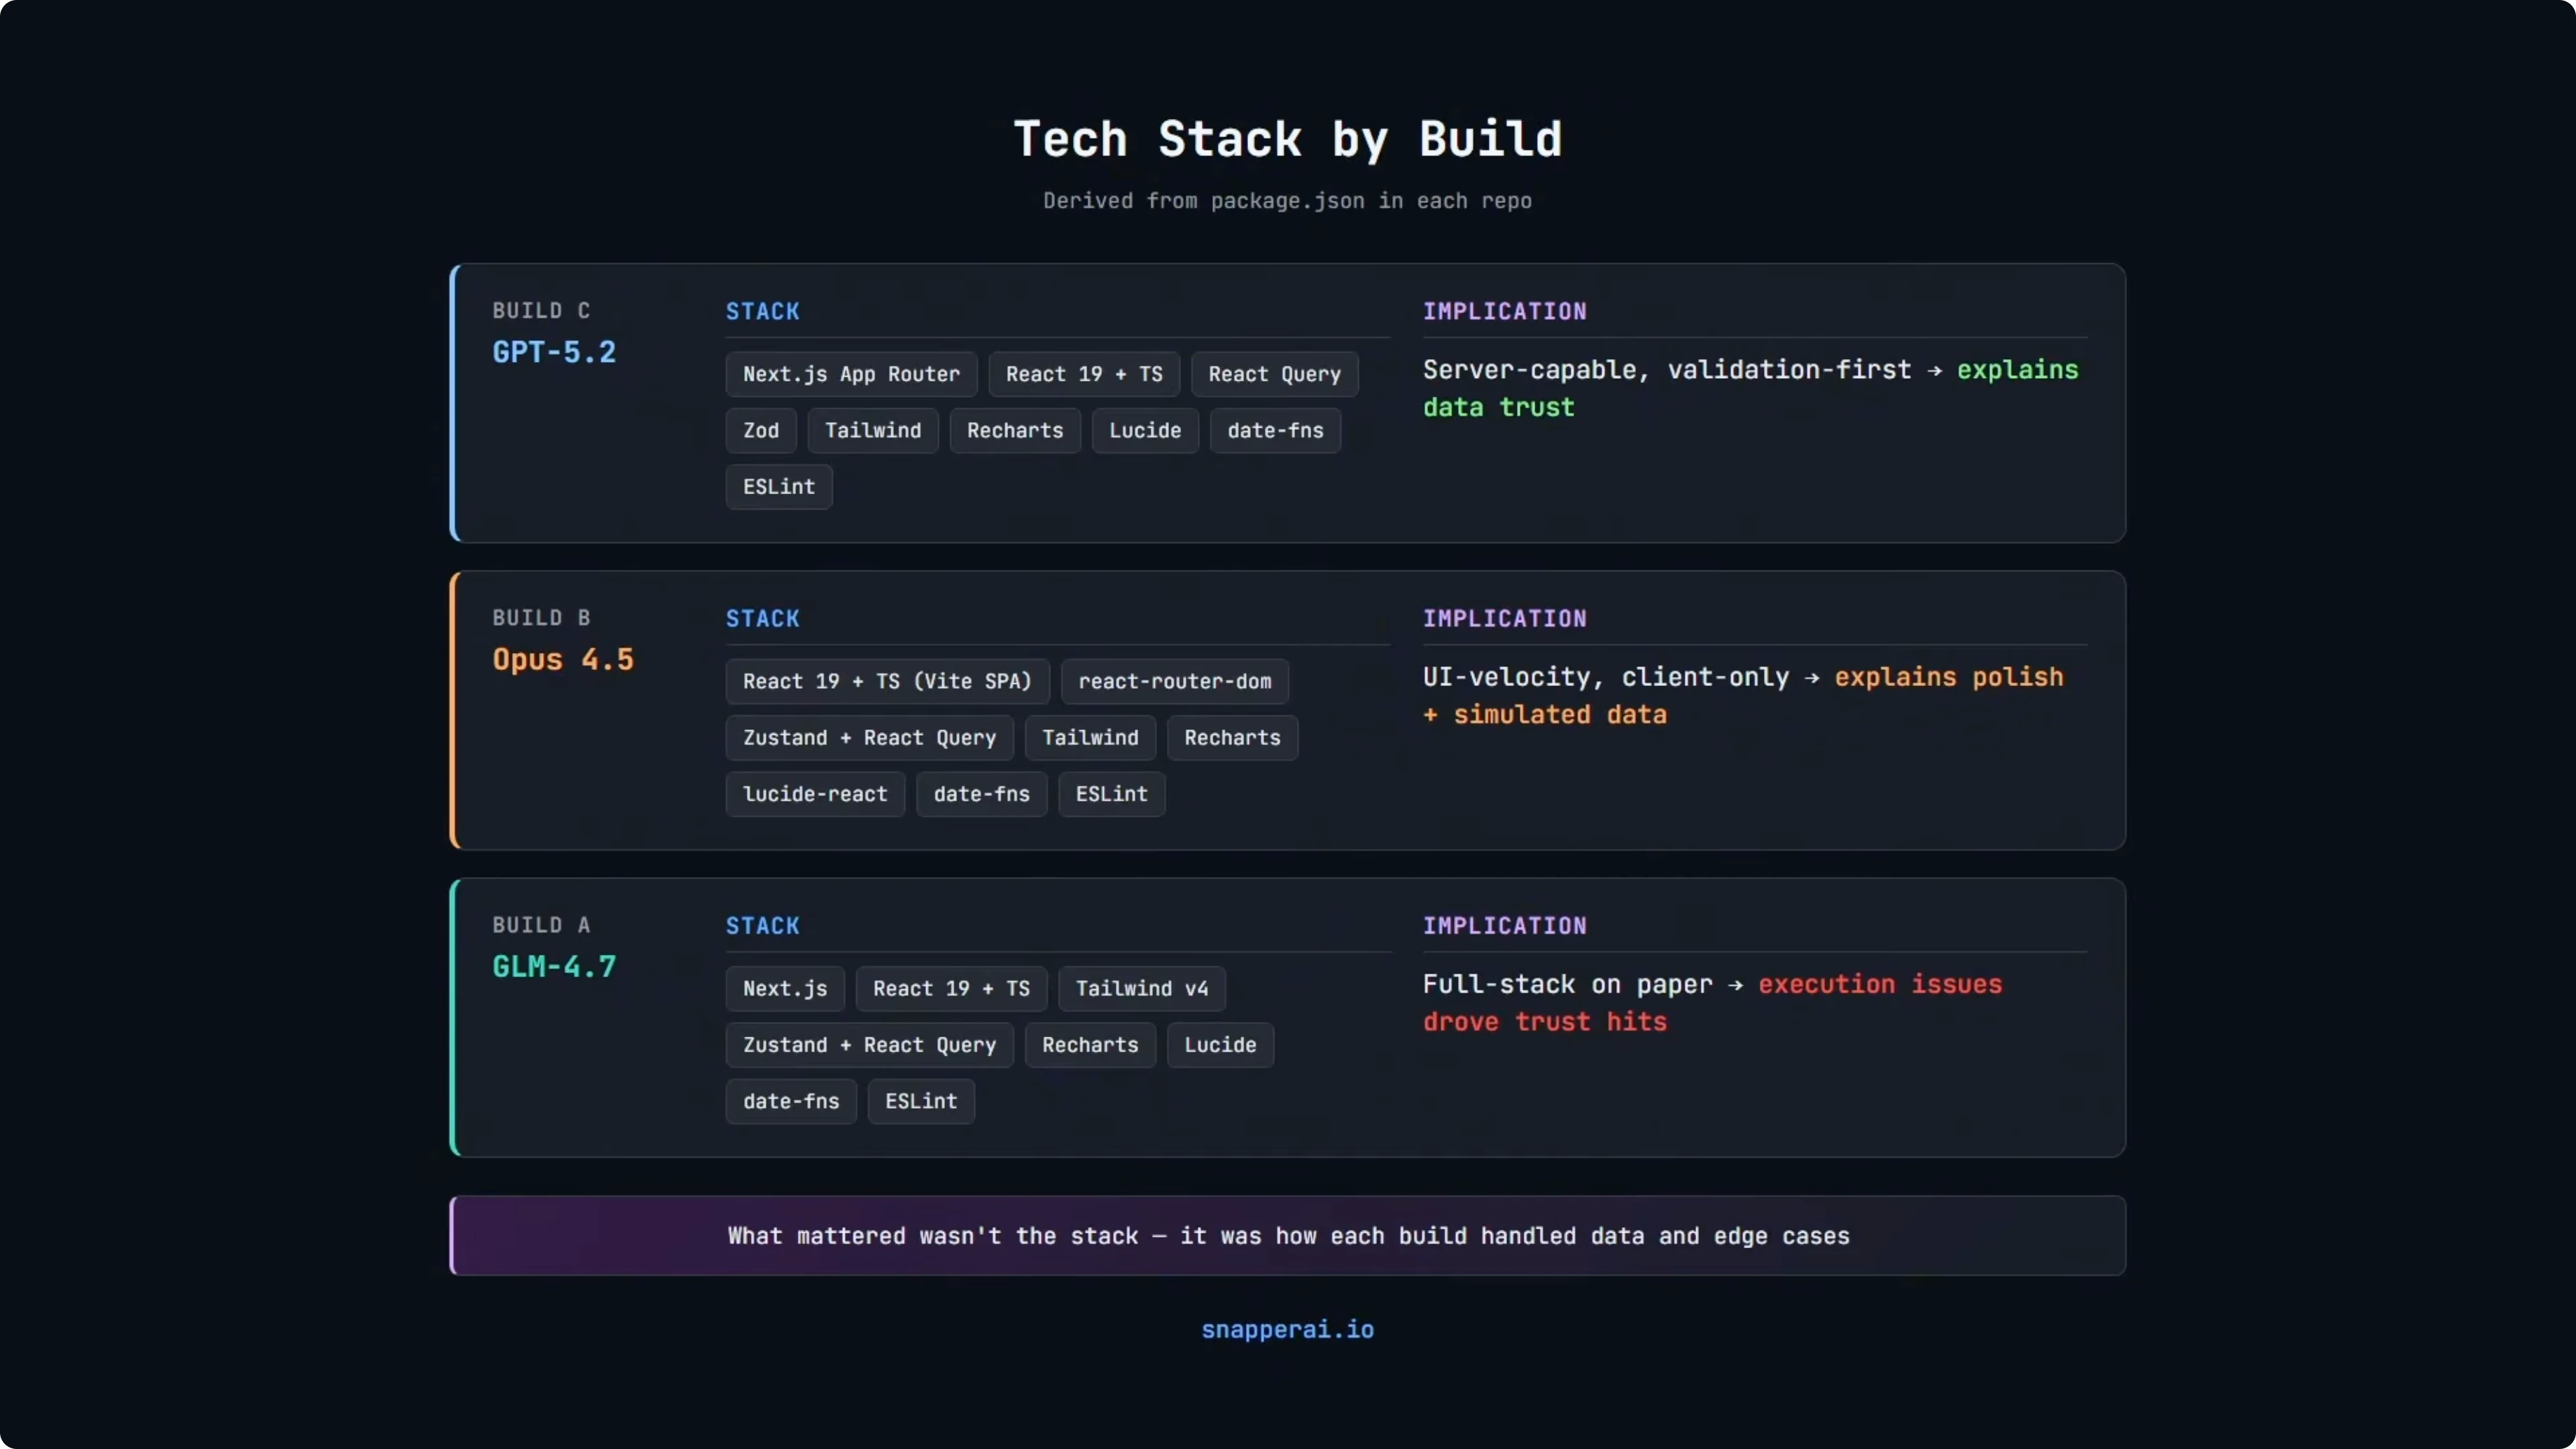Click the snapperai.io link

point(1287,1329)
